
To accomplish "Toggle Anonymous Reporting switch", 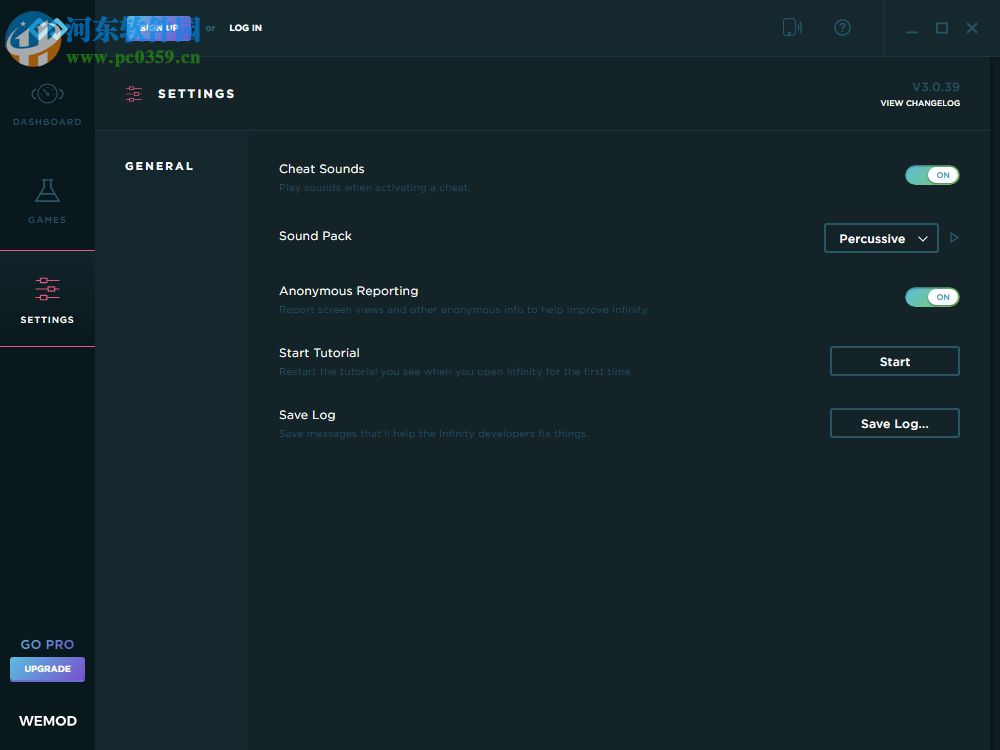I will pyautogui.click(x=932, y=297).
